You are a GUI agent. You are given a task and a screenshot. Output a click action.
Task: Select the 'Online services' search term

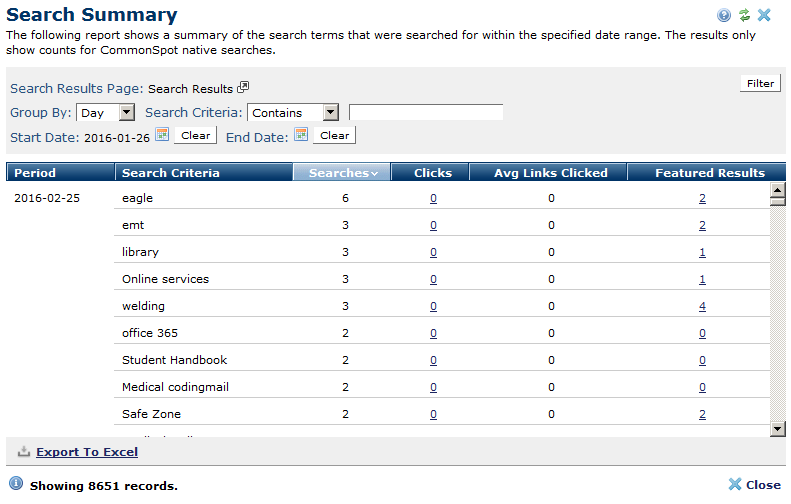165,279
